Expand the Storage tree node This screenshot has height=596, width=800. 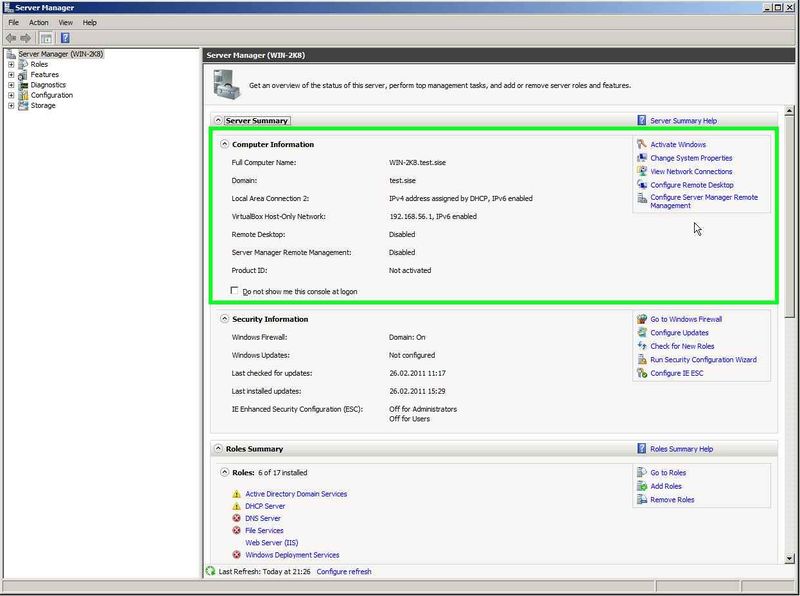click(11, 106)
